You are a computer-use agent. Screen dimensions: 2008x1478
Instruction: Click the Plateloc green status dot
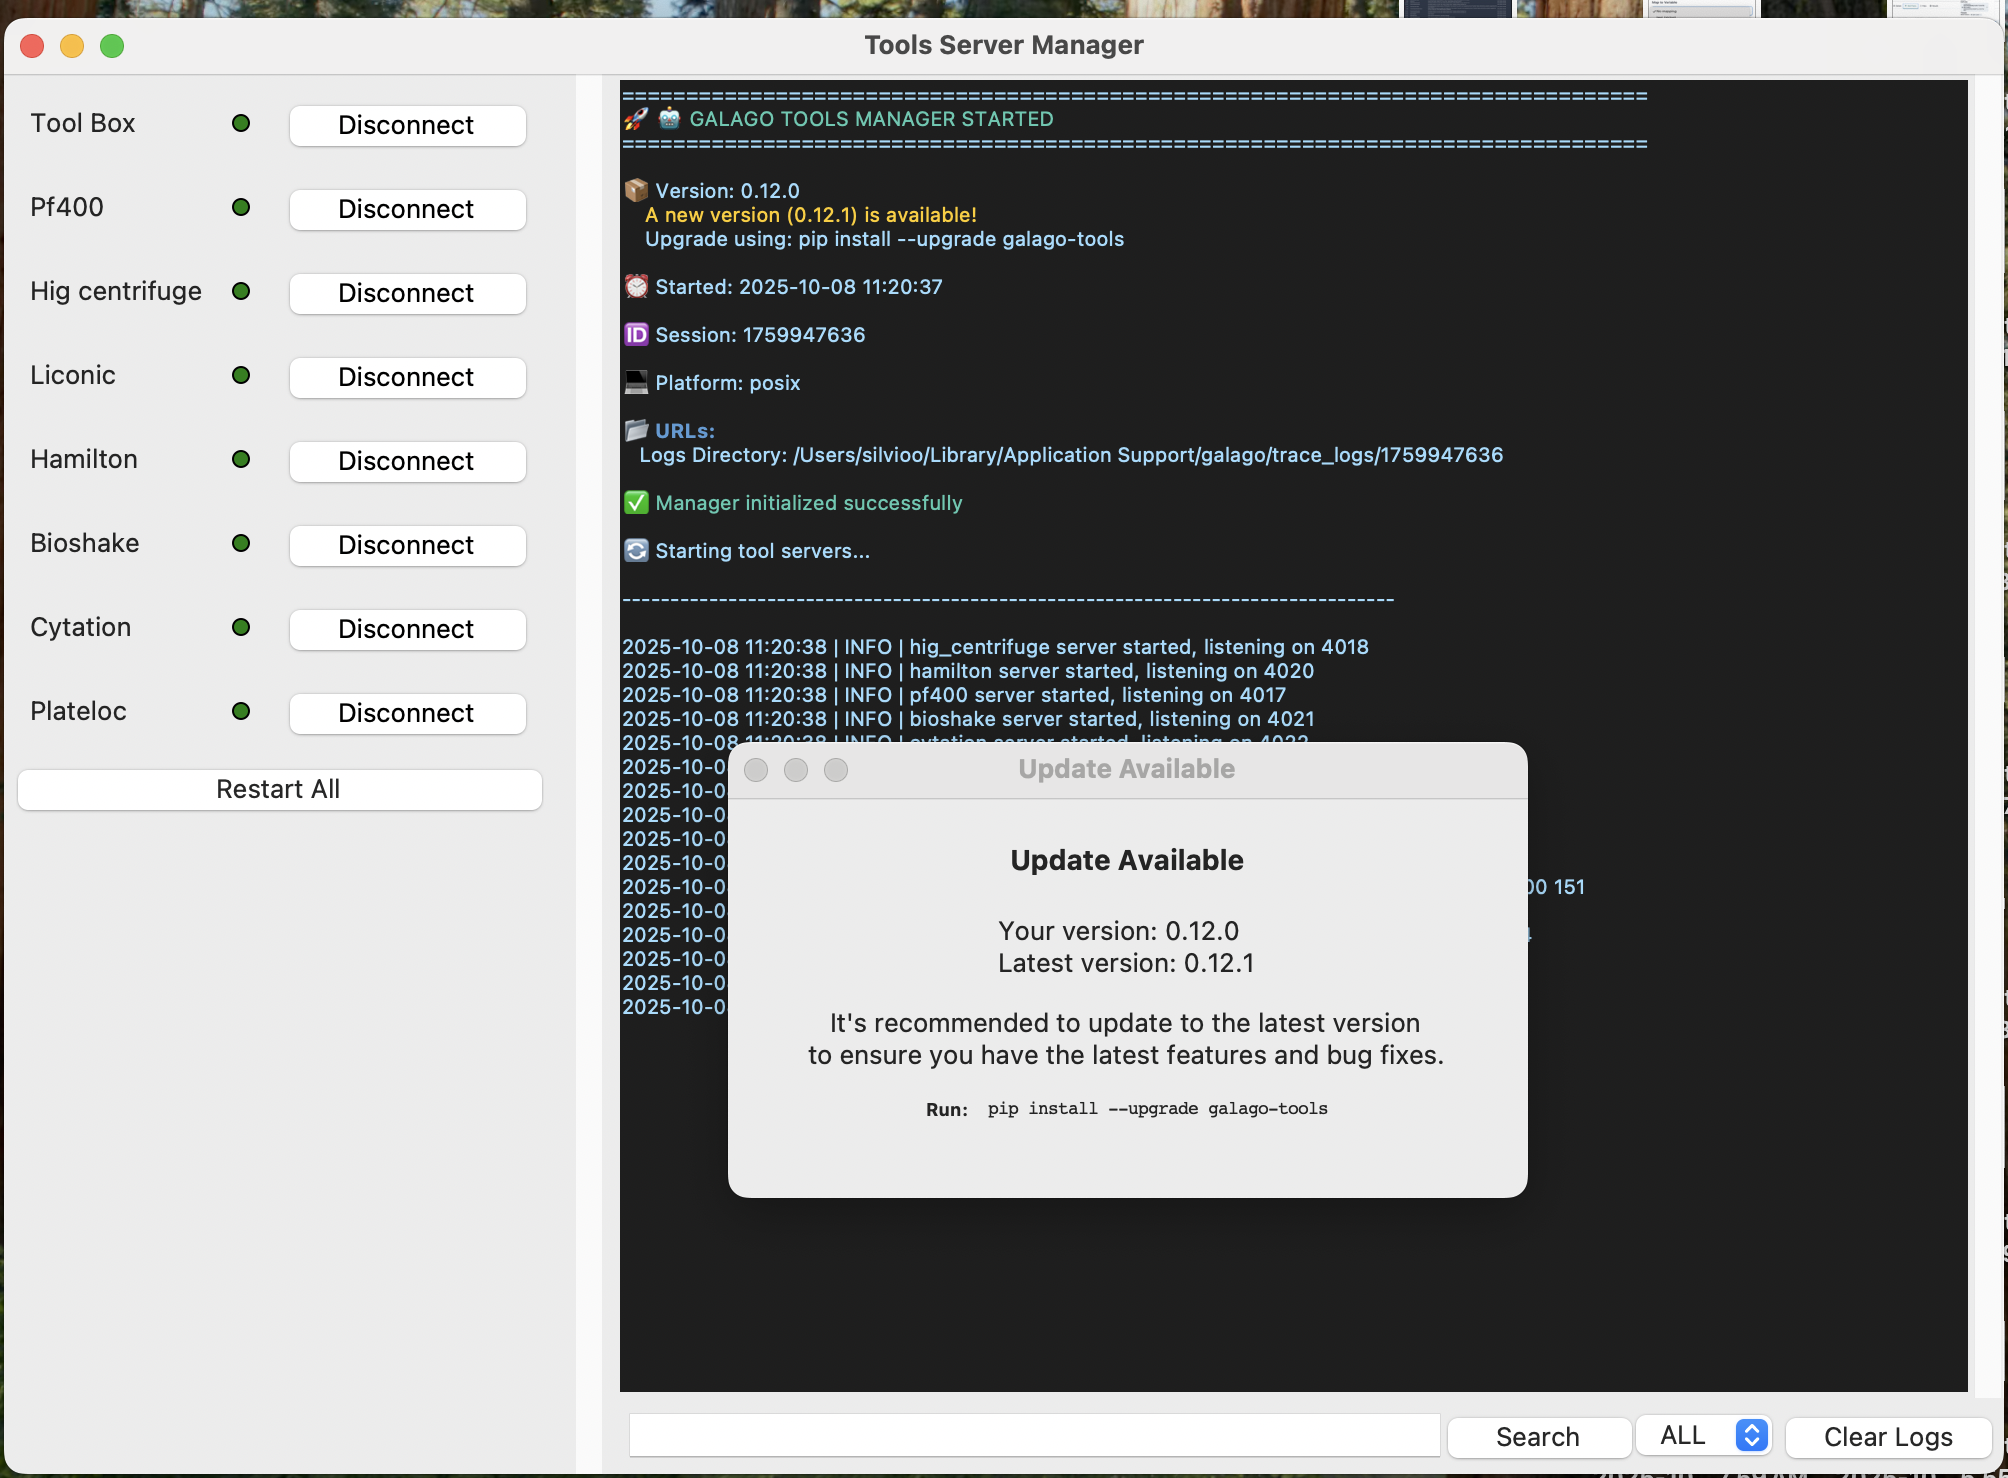click(x=241, y=711)
